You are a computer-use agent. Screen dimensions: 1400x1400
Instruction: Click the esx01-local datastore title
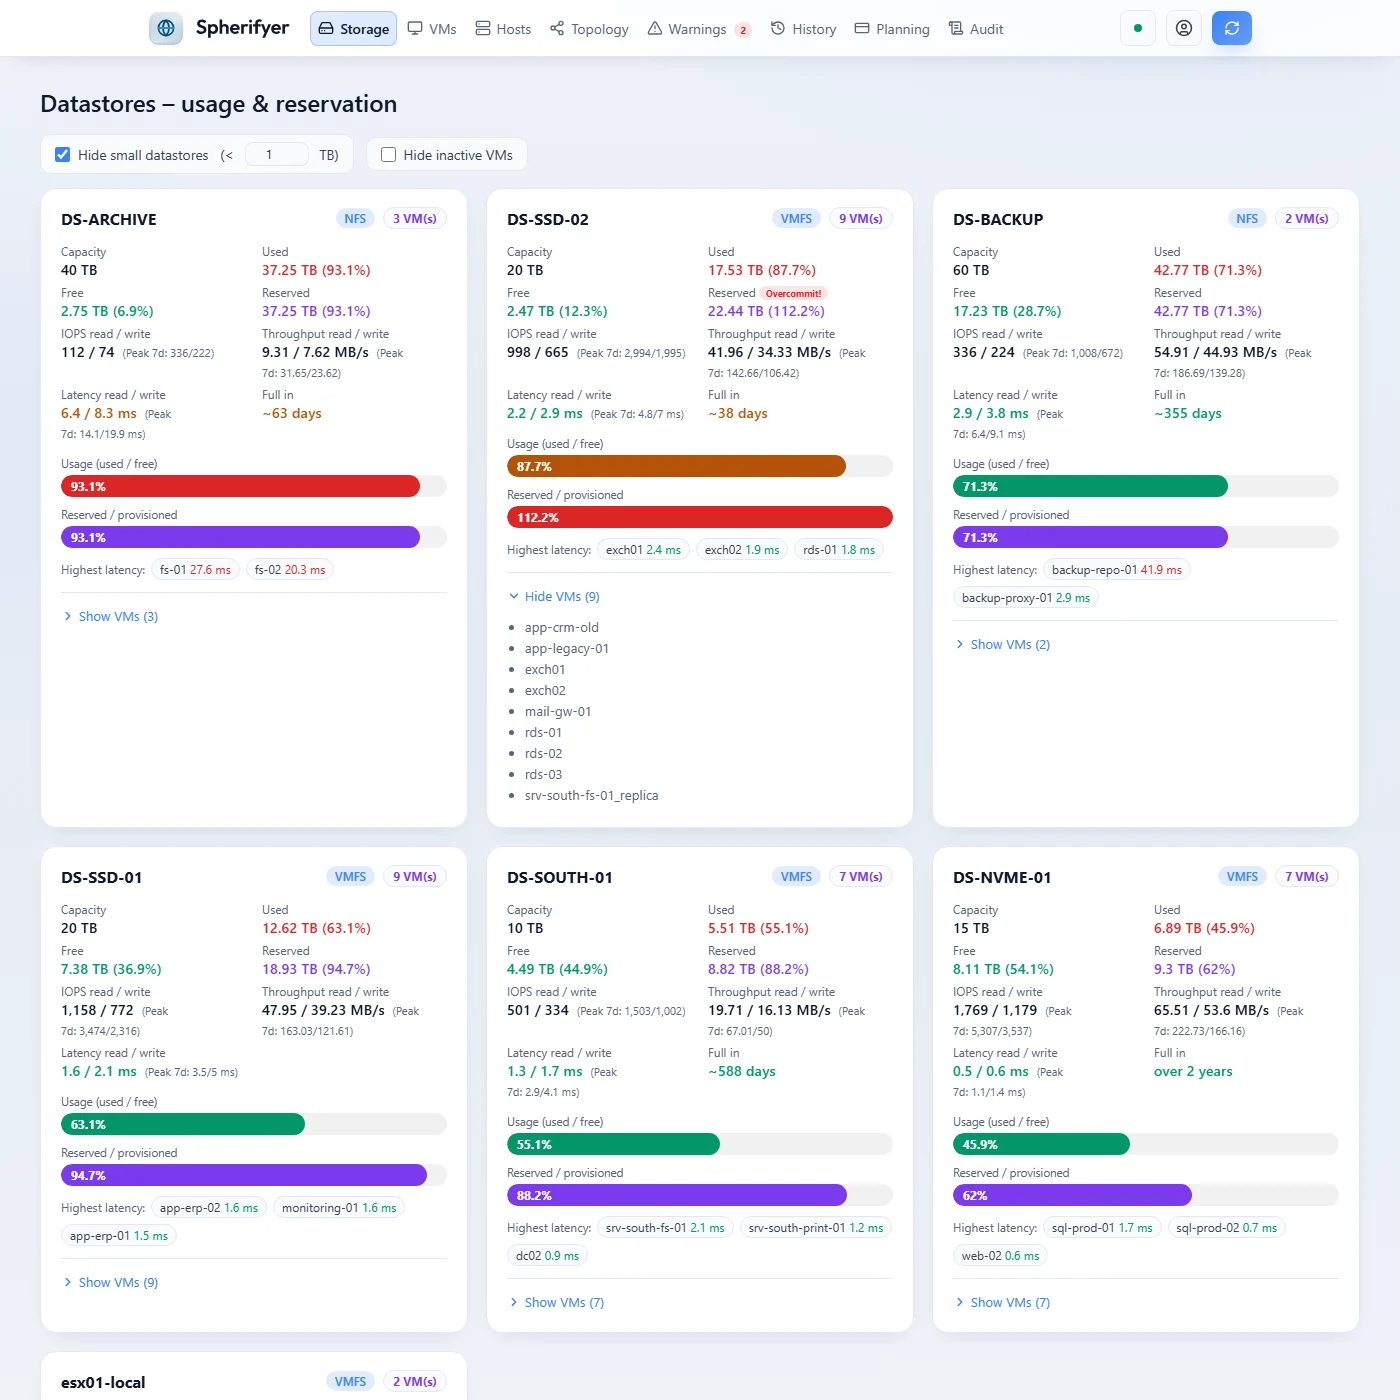pyautogui.click(x=103, y=1383)
